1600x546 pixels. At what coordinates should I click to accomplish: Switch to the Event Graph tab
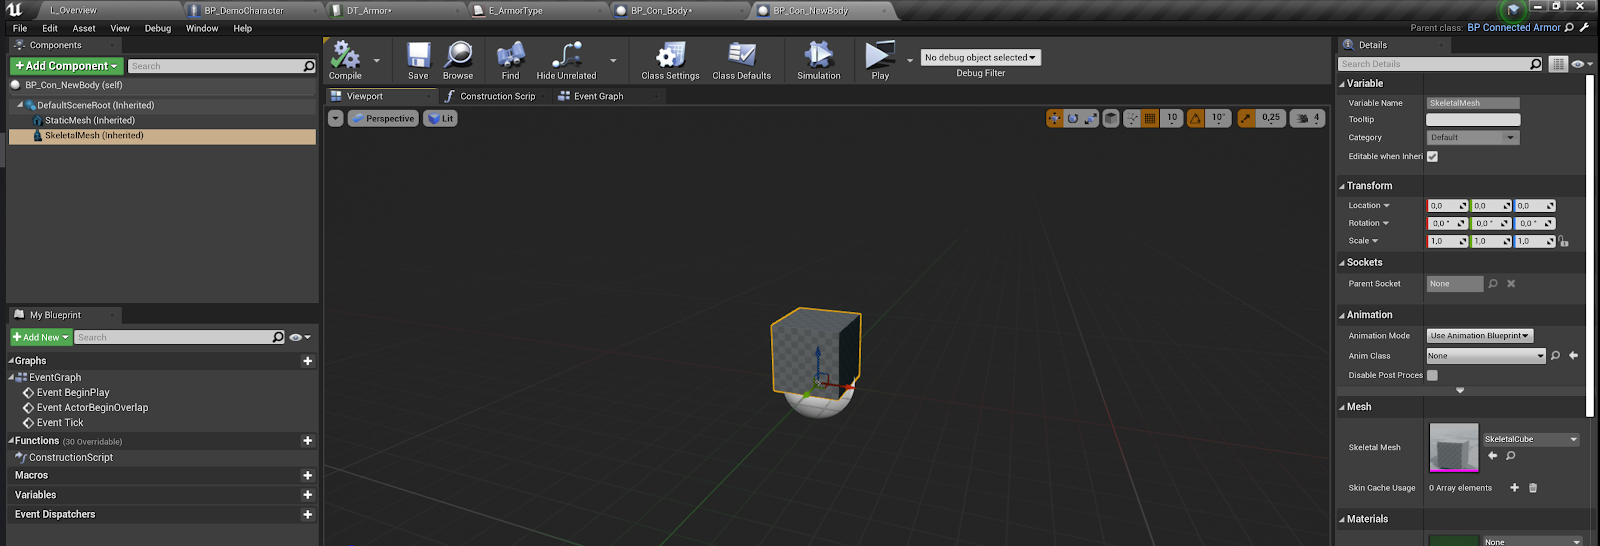click(x=597, y=97)
